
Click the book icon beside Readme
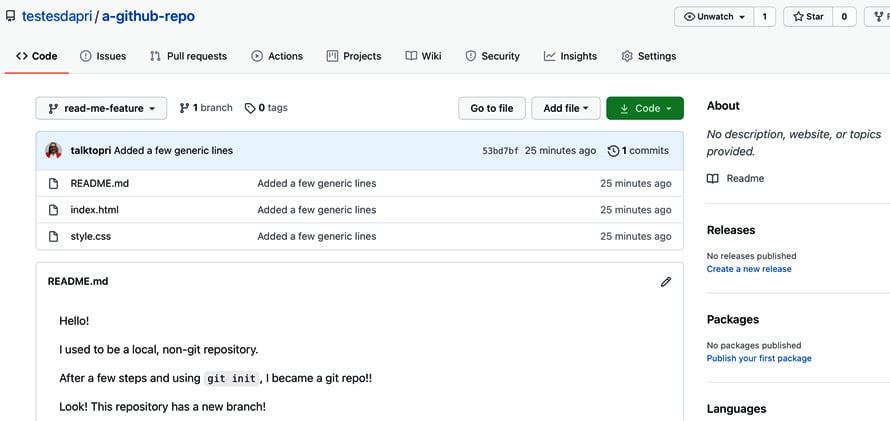pyautogui.click(x=712, y=179)
